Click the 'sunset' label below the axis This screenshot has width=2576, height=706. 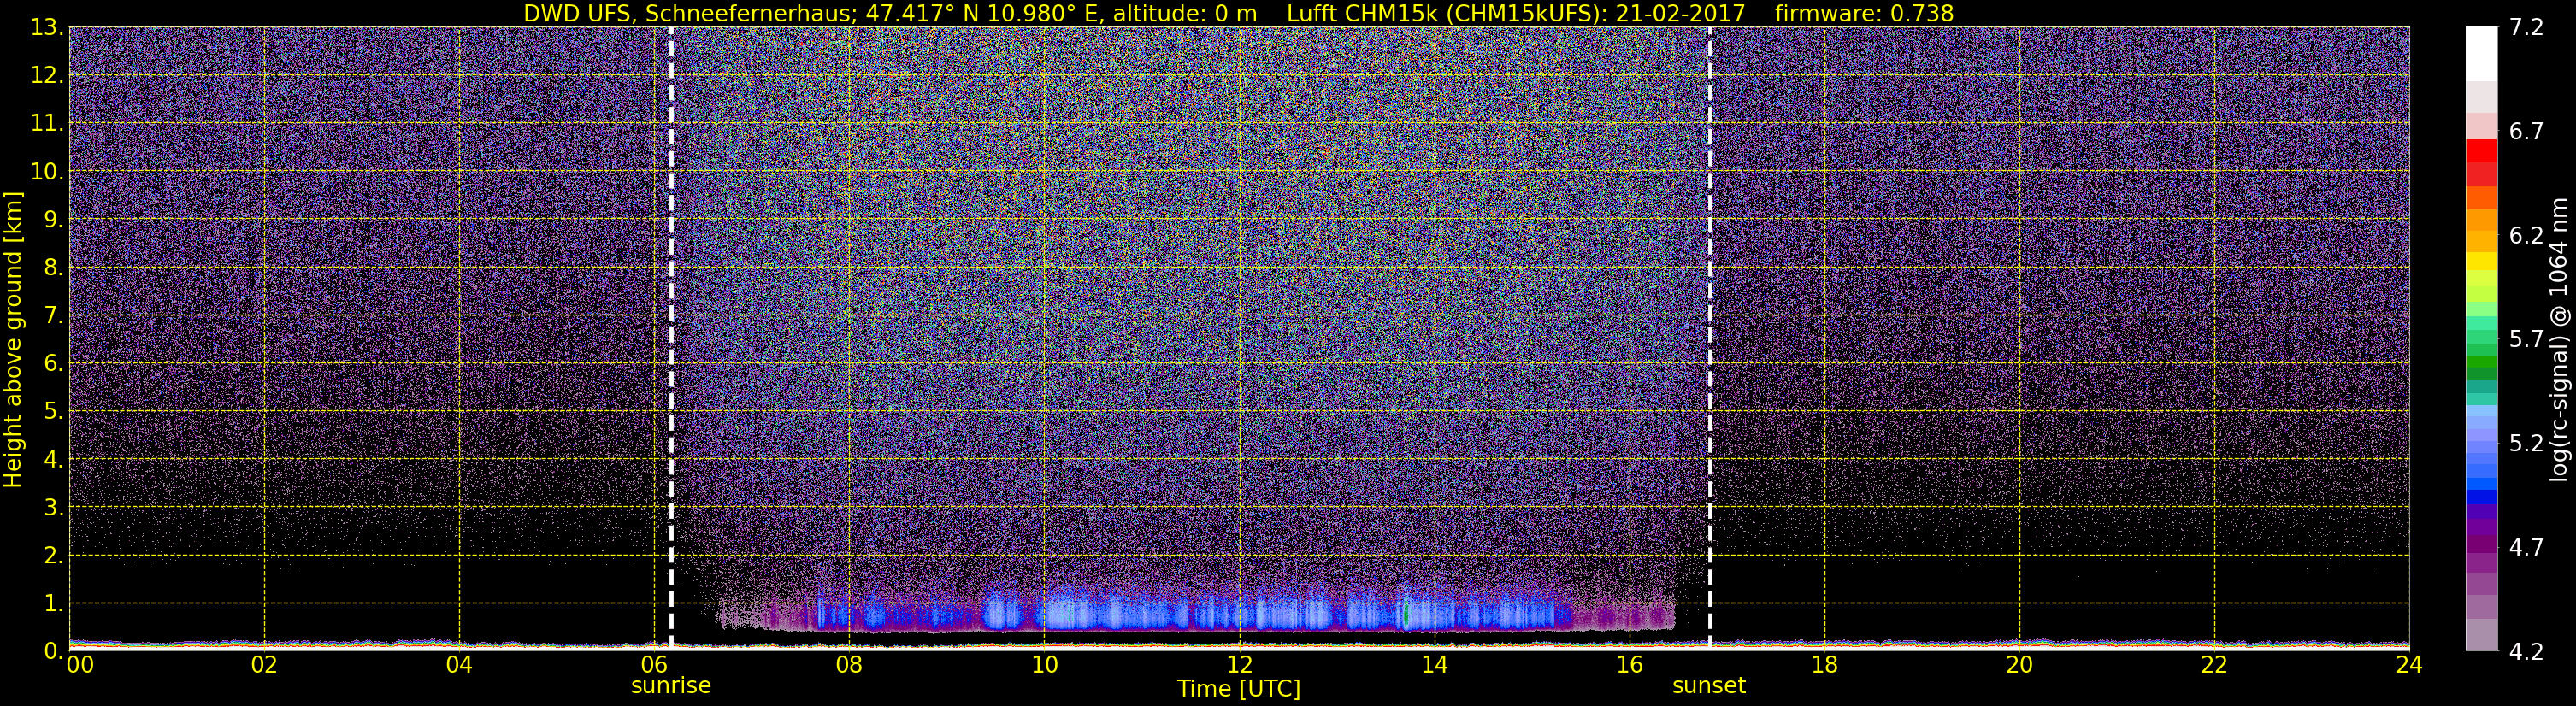1709,686
